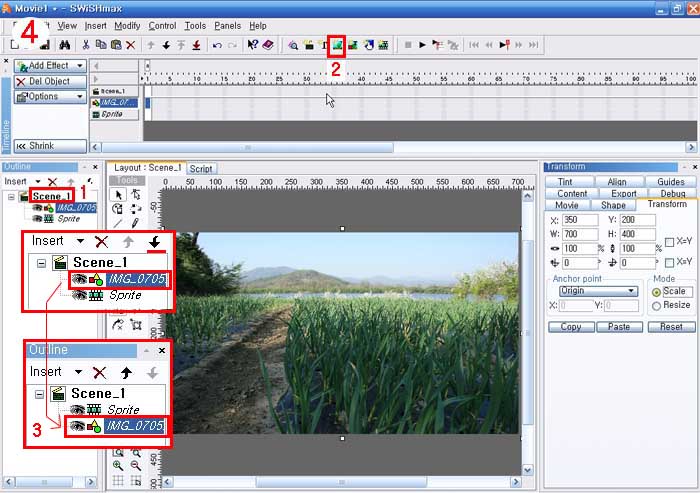
Task: Switch to the Shape tab
Action: (x=613, y=205)
